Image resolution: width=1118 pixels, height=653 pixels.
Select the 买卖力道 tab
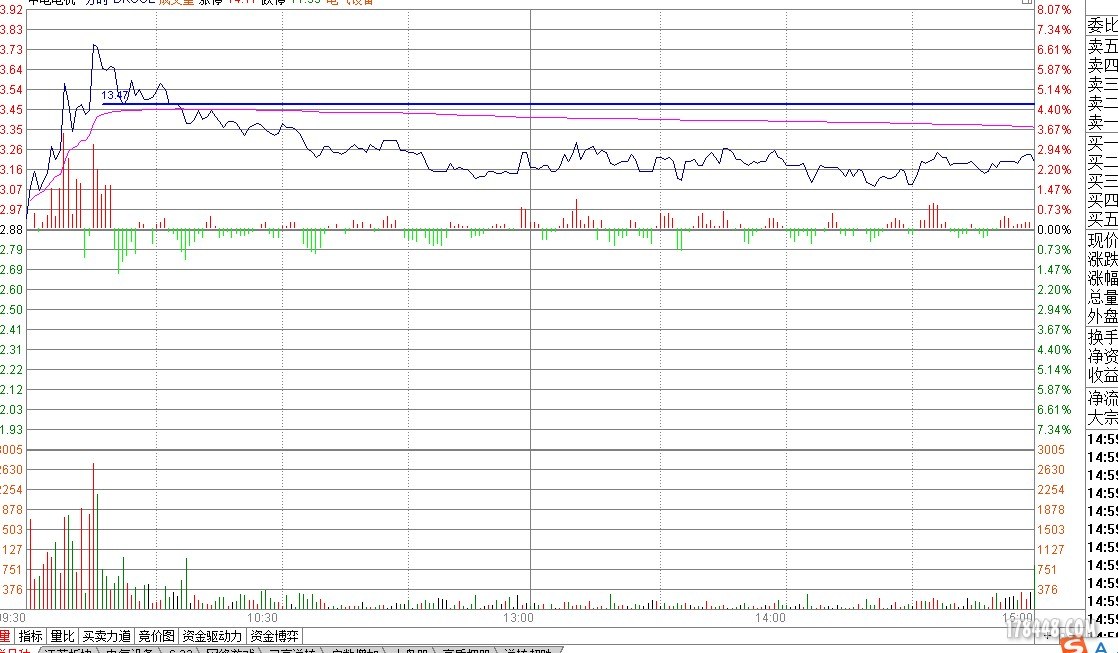click(106, 636)
